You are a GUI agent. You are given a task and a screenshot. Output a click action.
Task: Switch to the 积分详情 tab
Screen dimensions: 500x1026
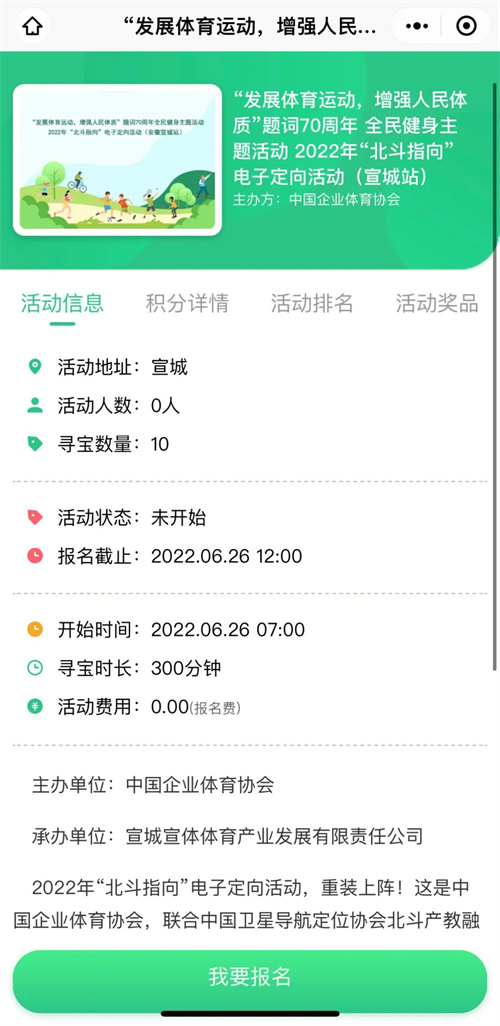click(x=187, y=303)
